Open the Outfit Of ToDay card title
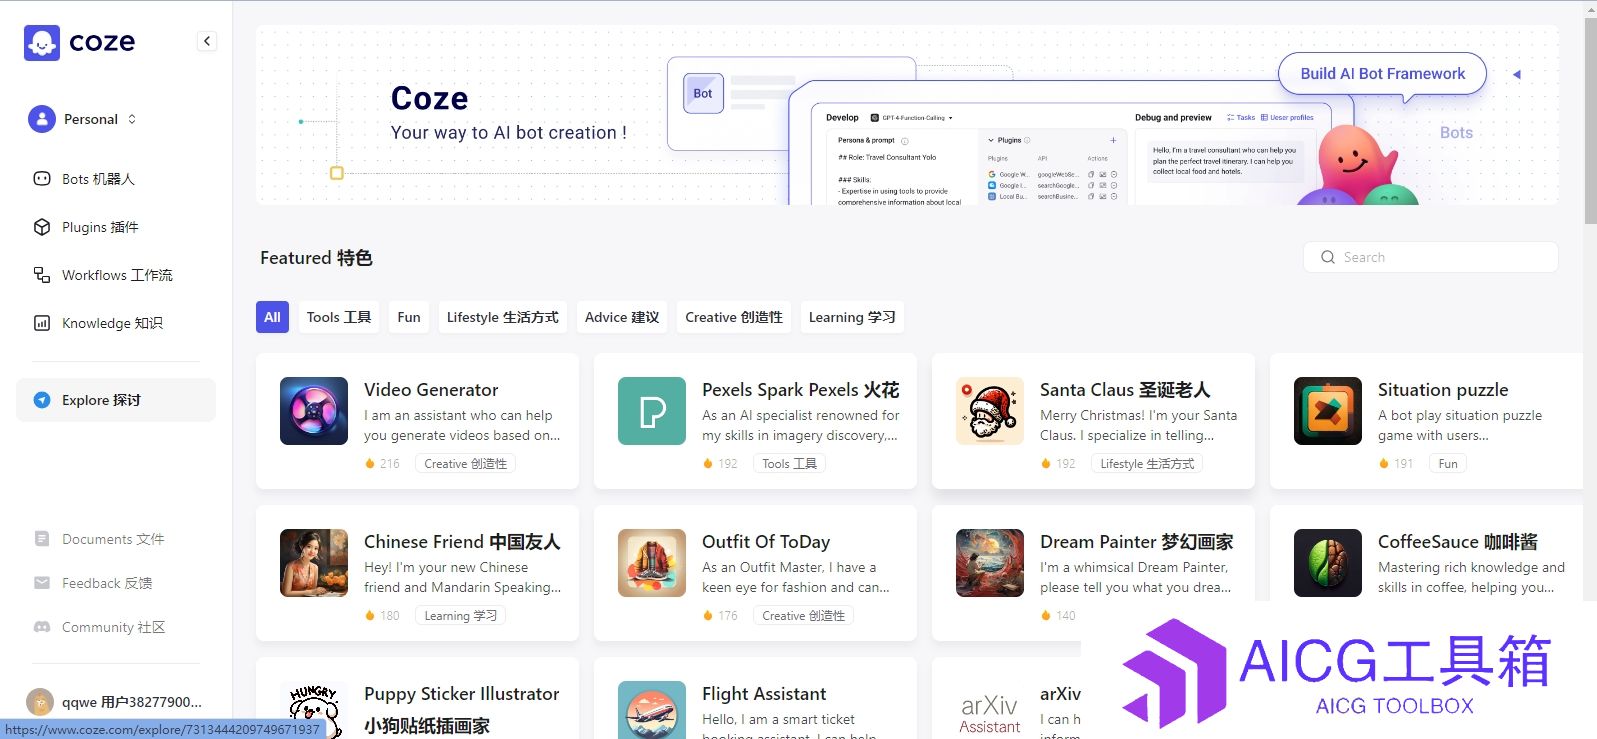This screenshot has height=739, width=1597. tap(766, 542)
